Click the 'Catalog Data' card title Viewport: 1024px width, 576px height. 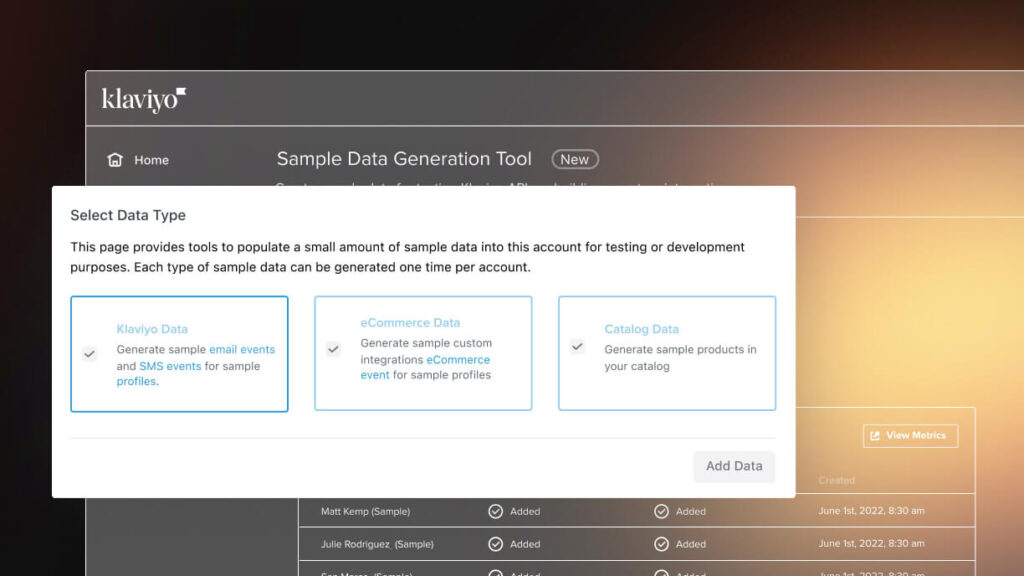click(x=641, y=329)
